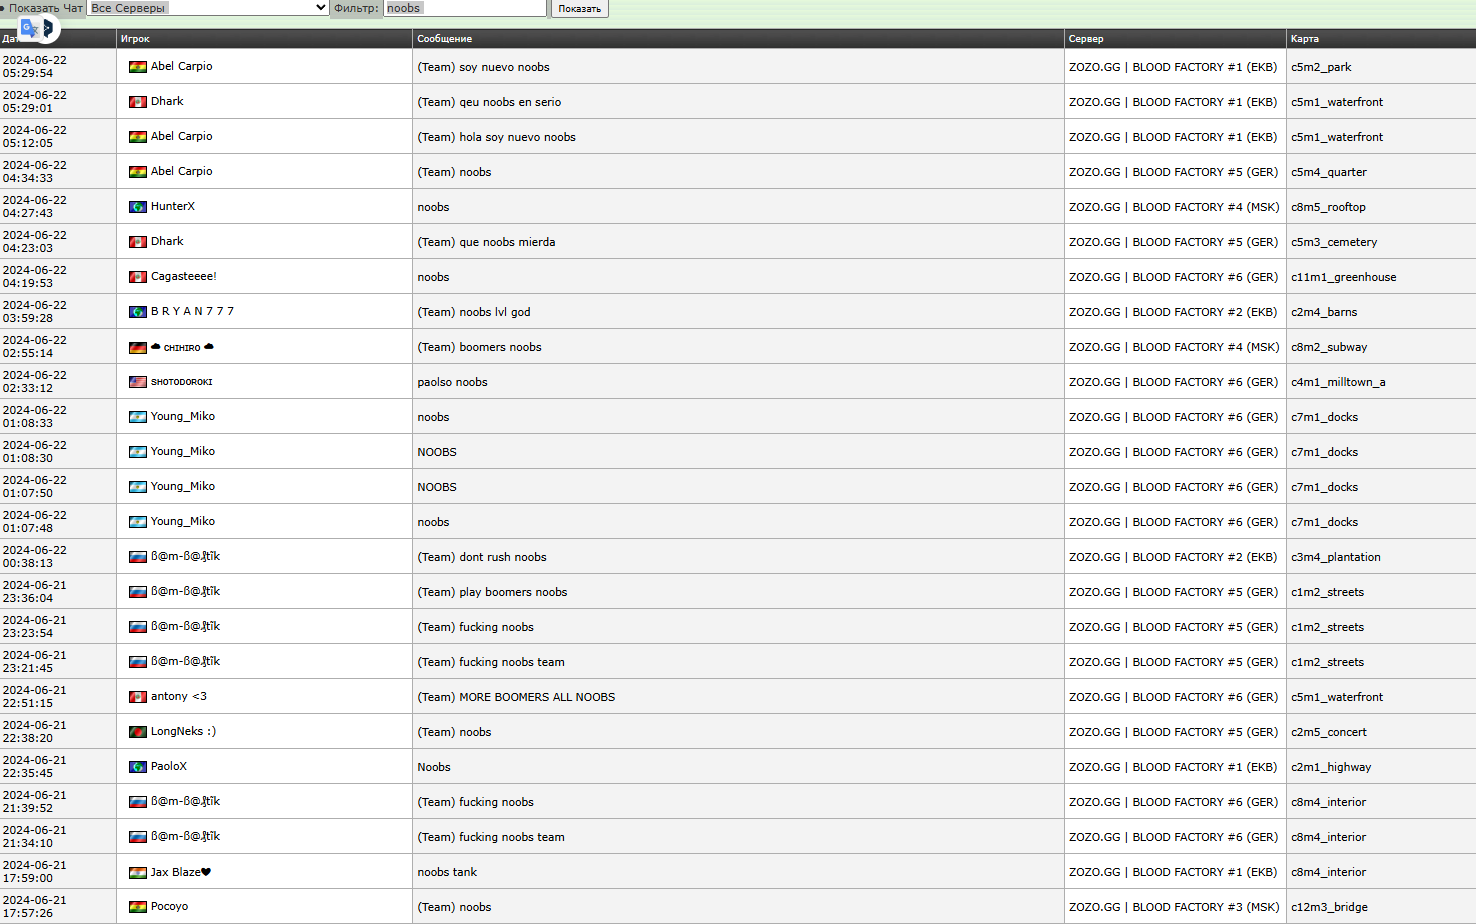Click the c12m3_bridge map cell
The width and height of the screenshot is (1476, 924).
coord(1329,907)
